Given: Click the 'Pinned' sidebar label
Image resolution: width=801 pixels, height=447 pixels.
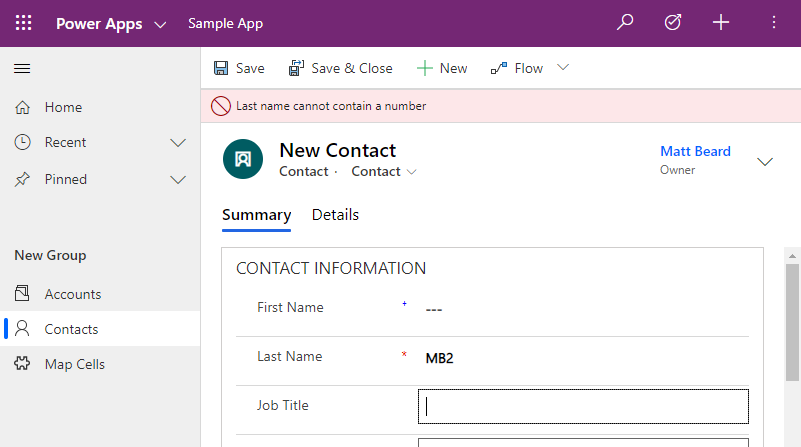Looking at the screenshot, I should click(66, 180).
